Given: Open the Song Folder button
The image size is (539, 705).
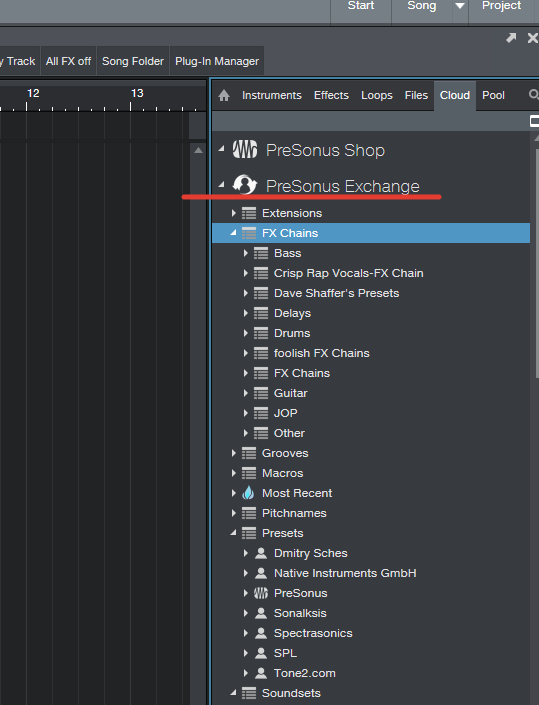Looking at the screenshot, I should point(133,61).
